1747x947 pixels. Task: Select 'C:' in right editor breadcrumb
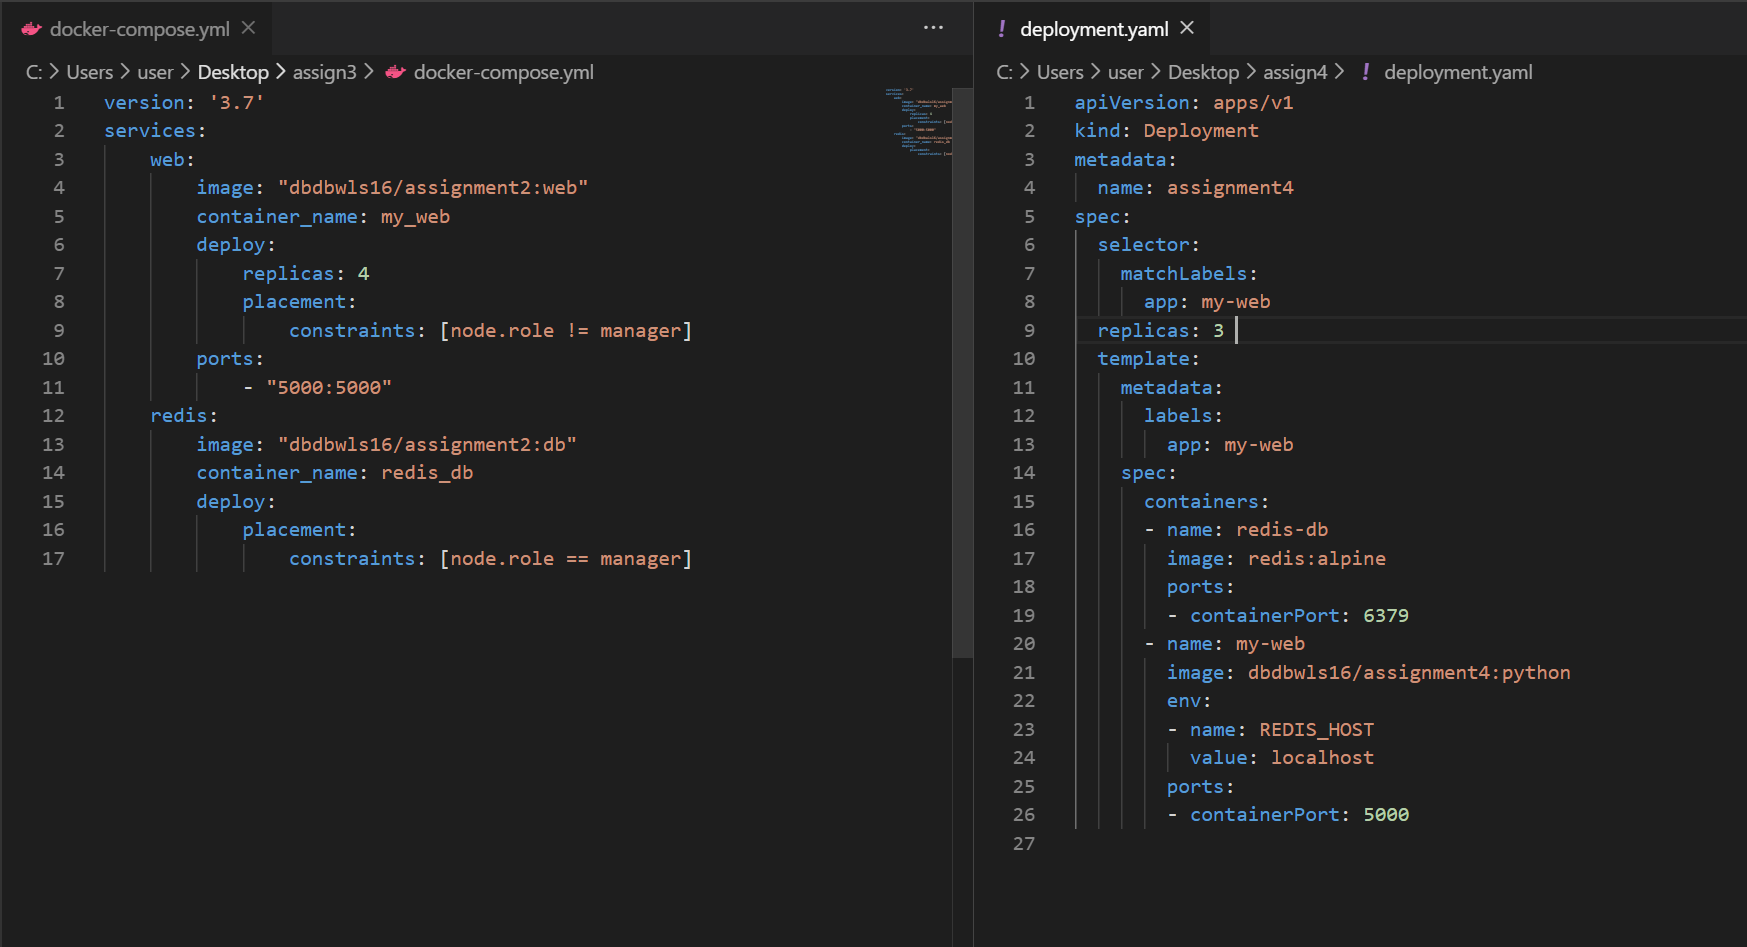tap(1005, 72)
